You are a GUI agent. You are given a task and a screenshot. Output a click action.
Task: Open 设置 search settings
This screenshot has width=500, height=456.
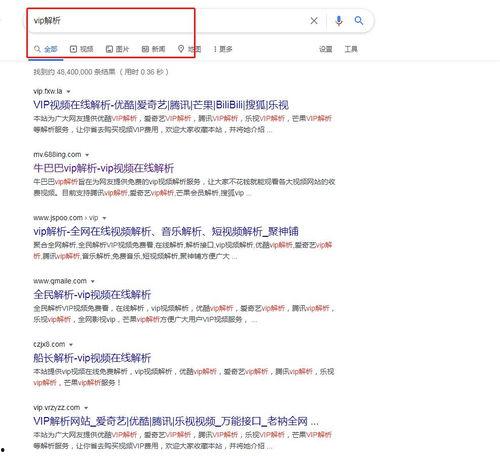(x=325, y=49)
